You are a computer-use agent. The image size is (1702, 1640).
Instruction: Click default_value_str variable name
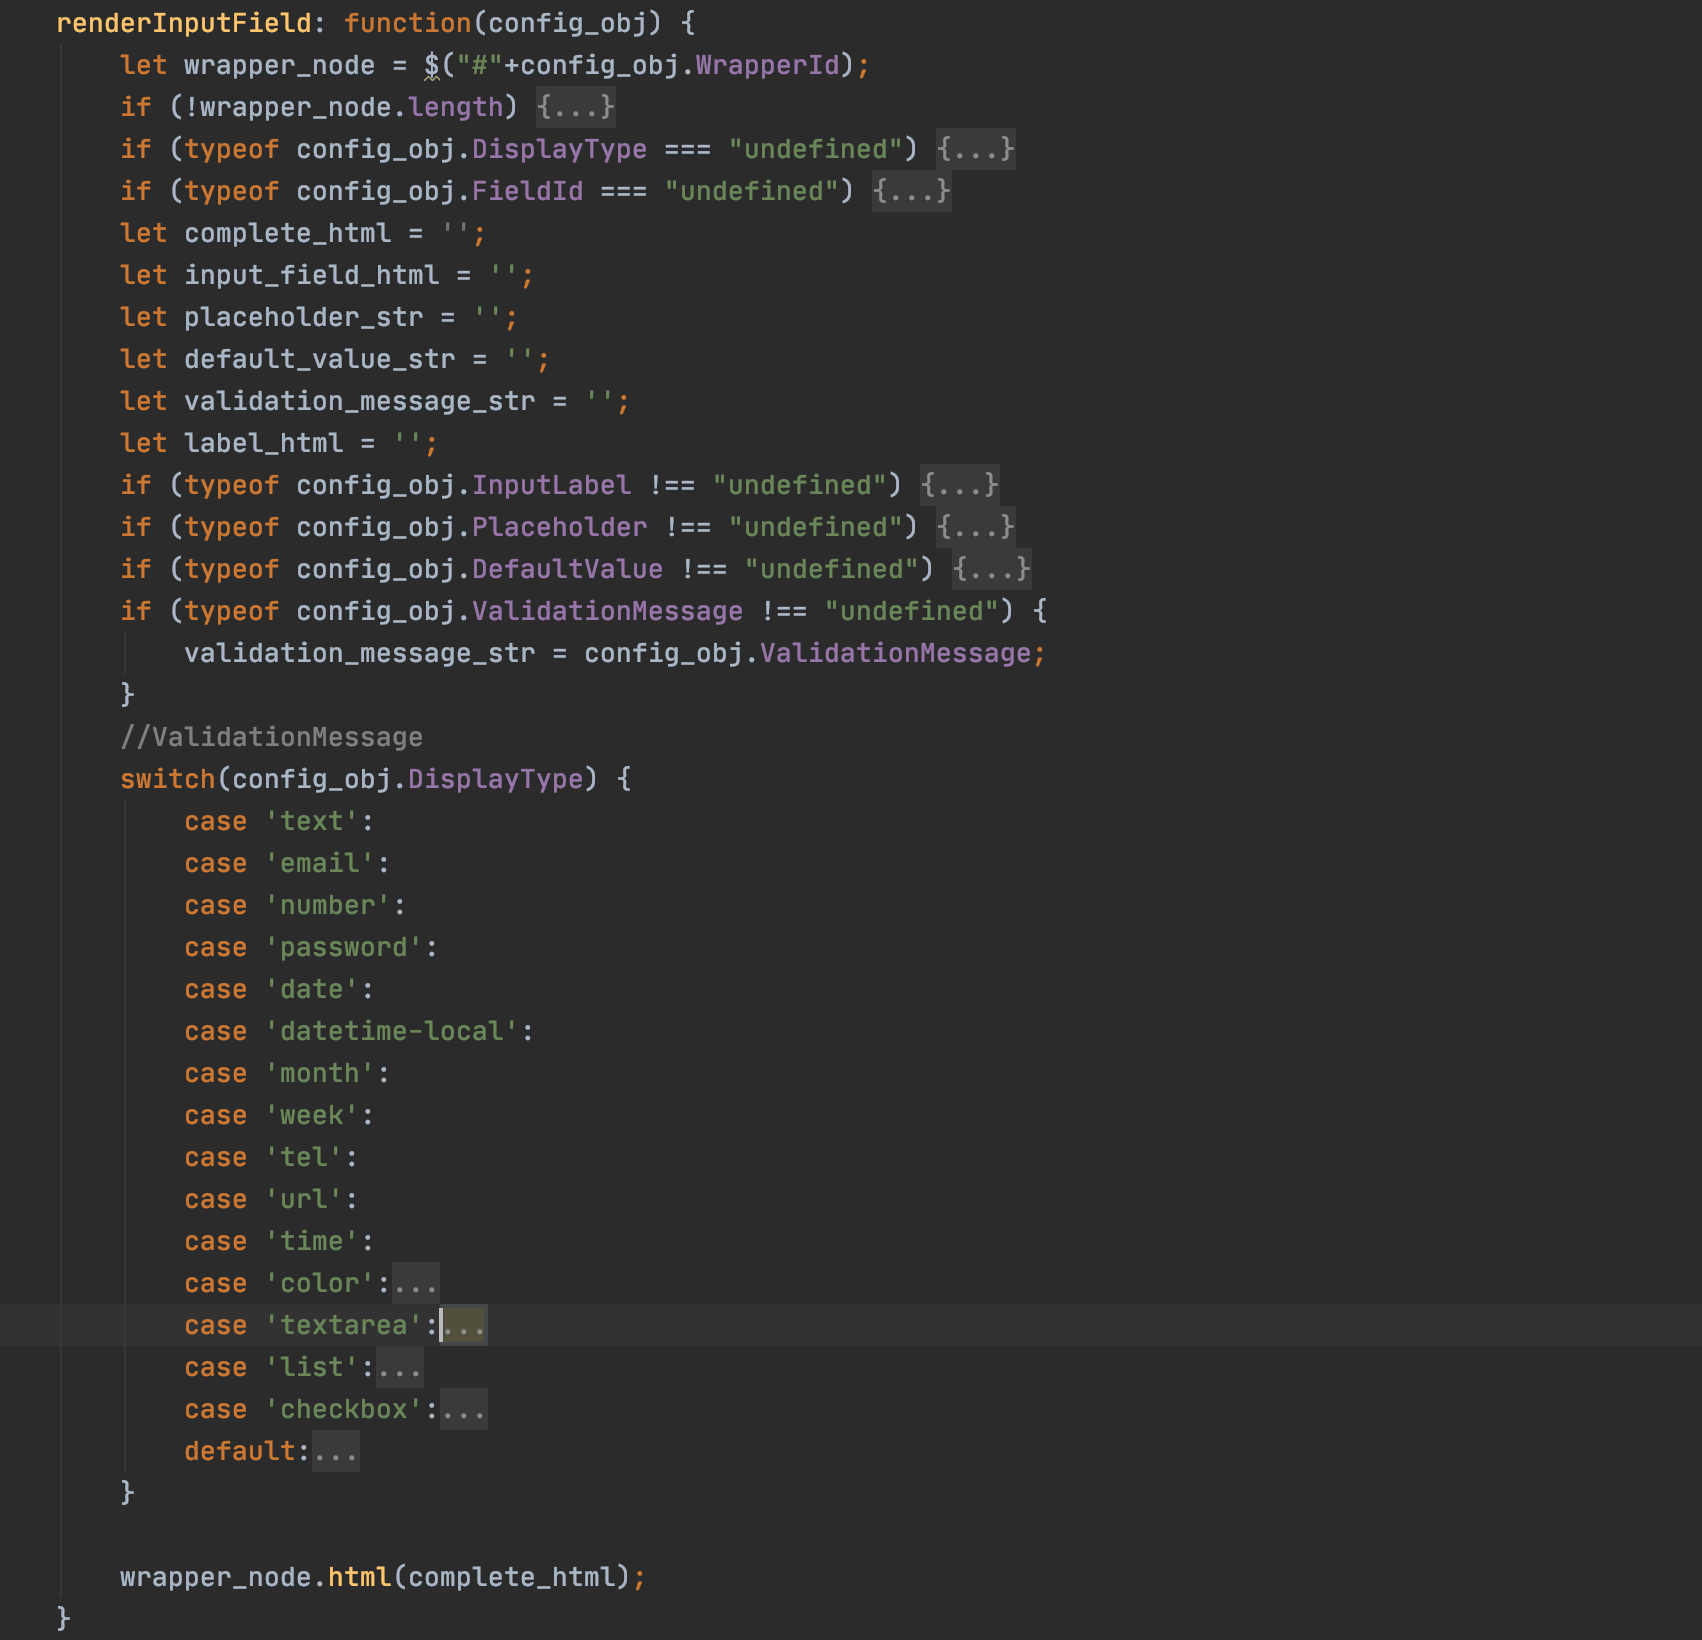click(319, 359)
